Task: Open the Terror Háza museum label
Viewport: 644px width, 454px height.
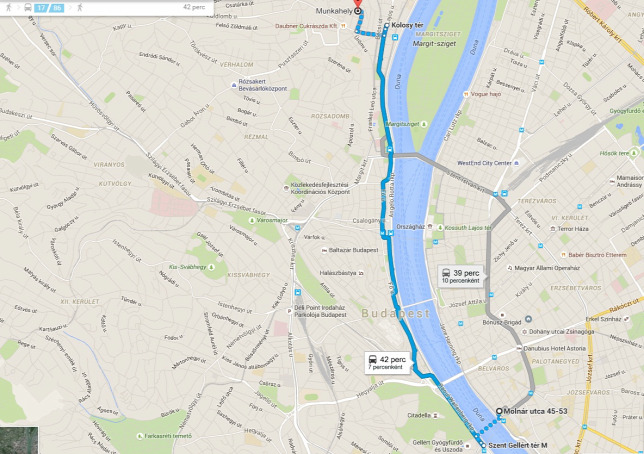Action: pyautogui.click(x=573, y=229)
